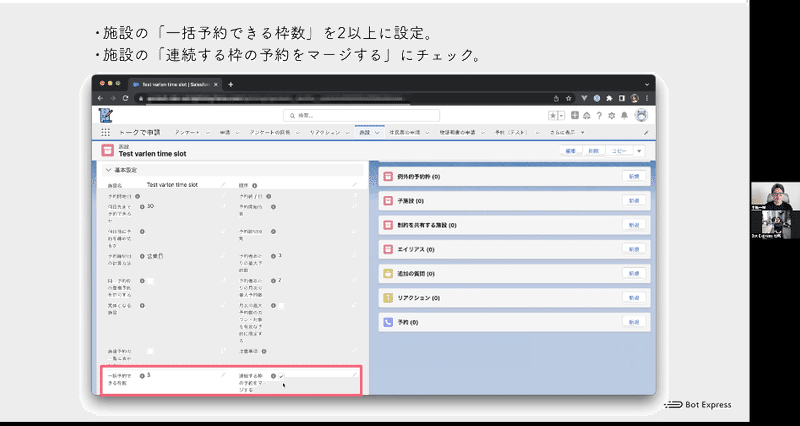Switch to the アンケート tab
800x426 pixels.
[187, 133]
